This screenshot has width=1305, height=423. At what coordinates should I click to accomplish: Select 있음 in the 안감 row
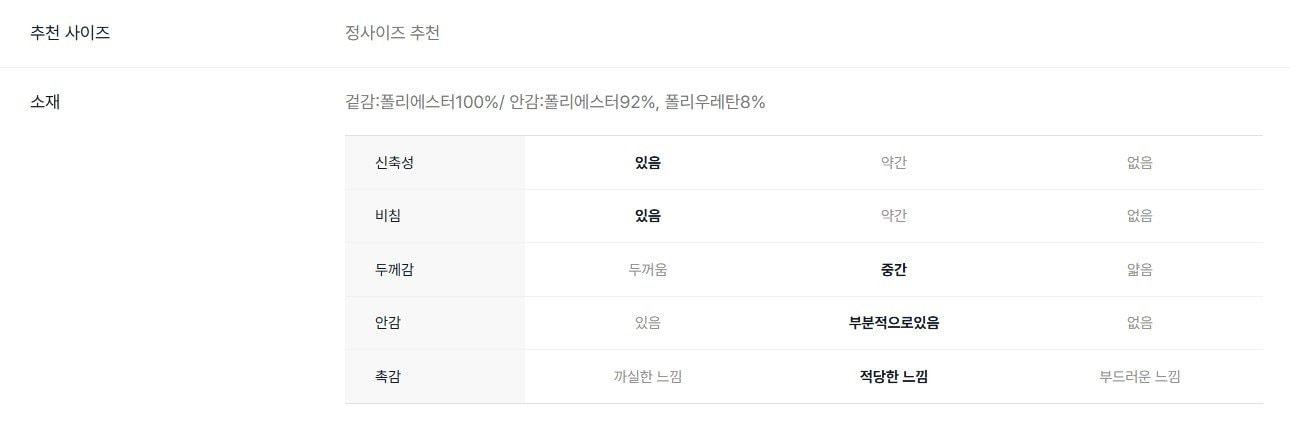click(647, 323)
